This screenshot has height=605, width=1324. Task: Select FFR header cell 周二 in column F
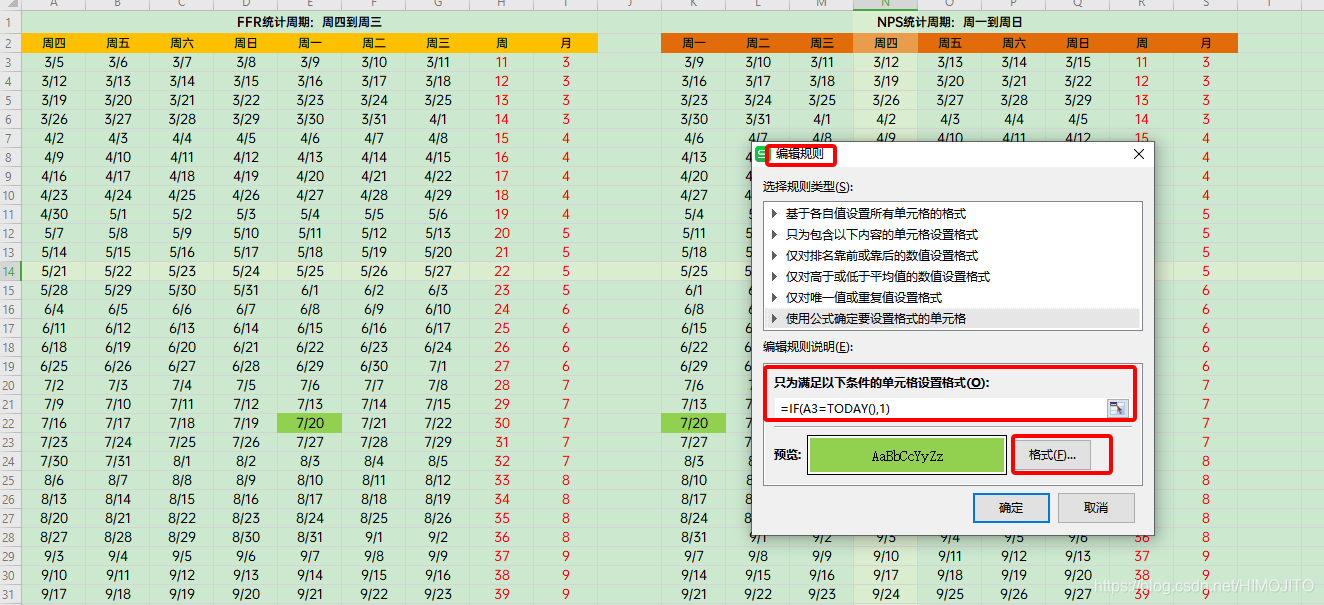(374, 43)
